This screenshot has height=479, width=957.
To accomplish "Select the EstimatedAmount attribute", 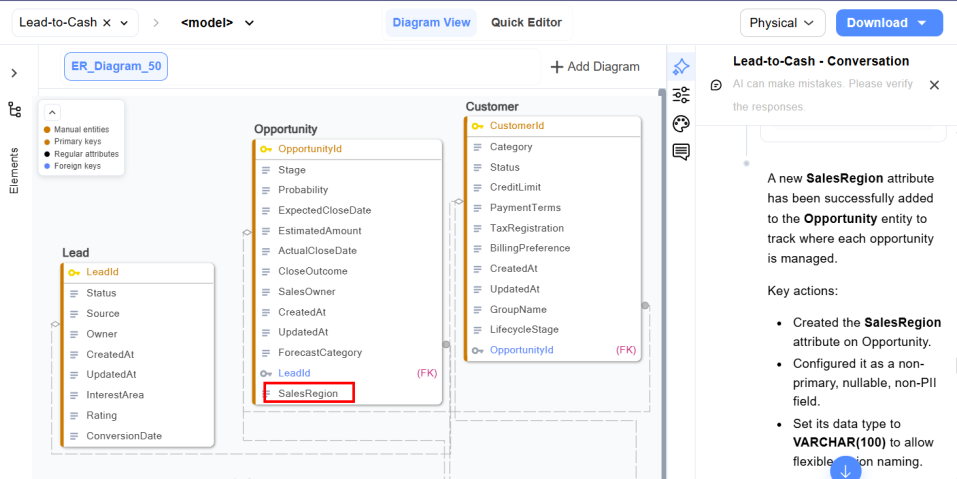I will (x=320, y=231).
